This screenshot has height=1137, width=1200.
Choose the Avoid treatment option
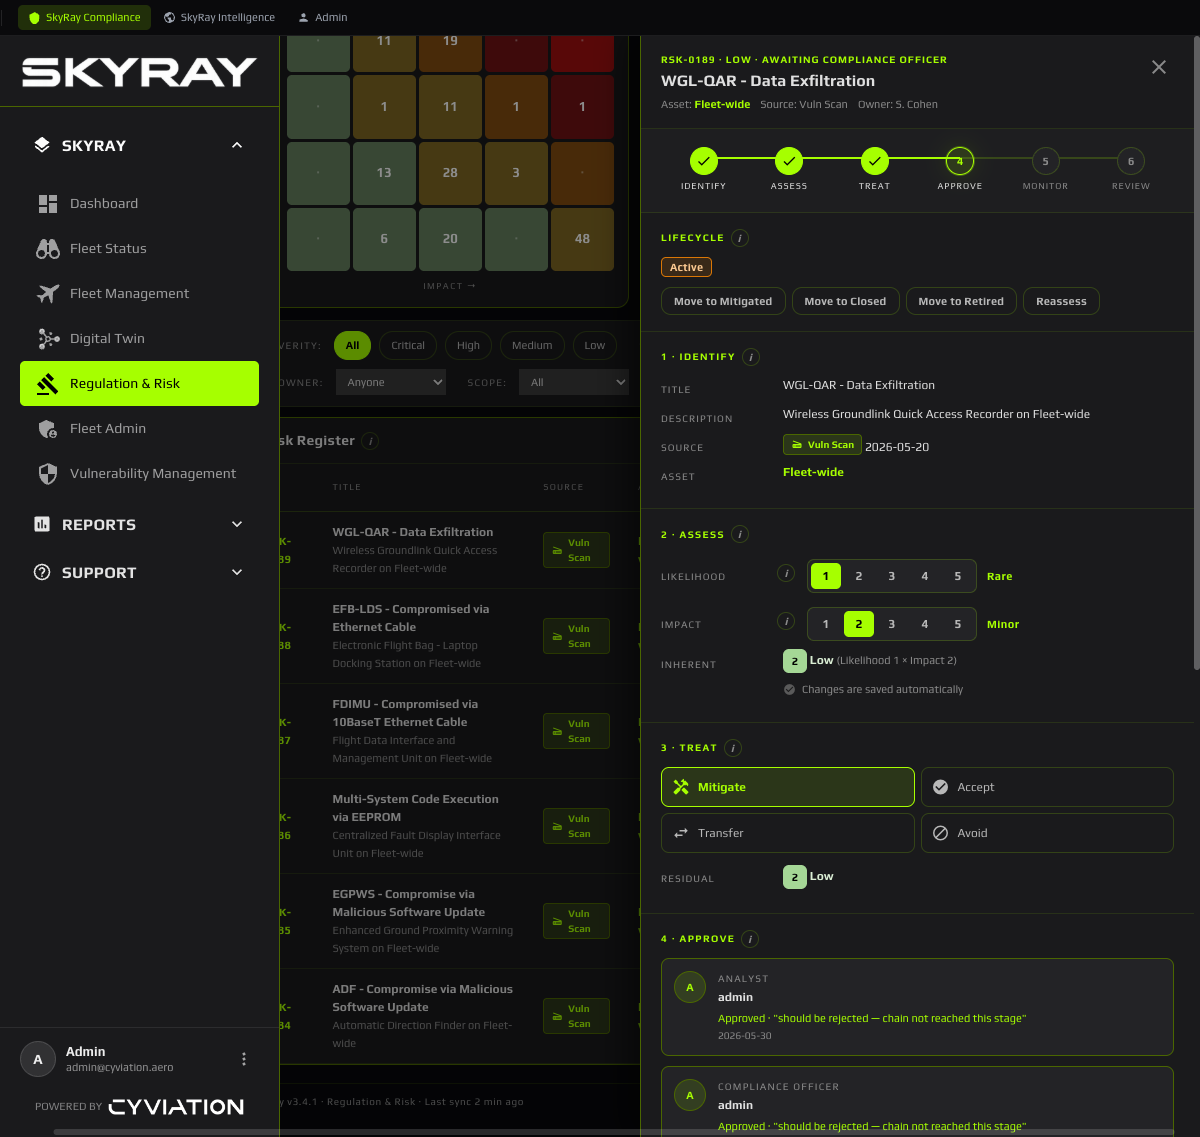click(x=1047, y=833)
